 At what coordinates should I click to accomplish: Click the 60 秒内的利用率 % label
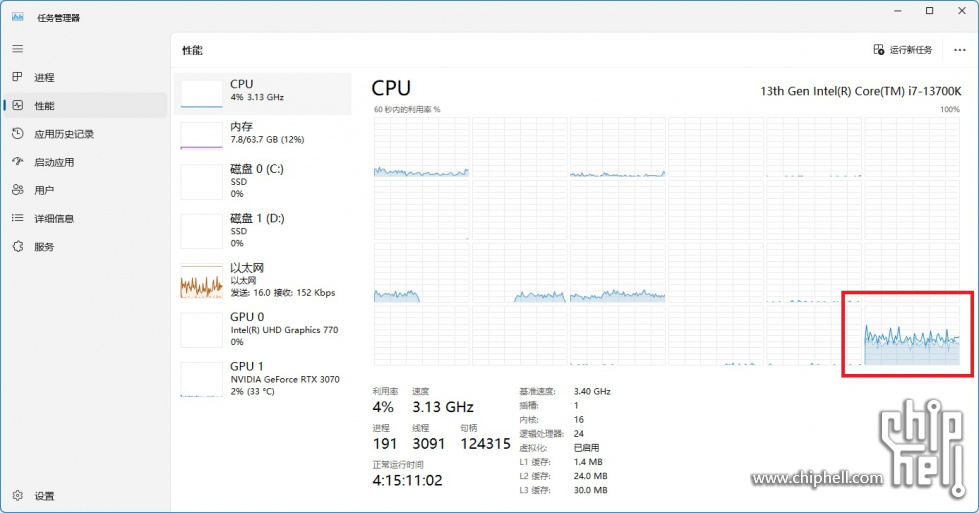(x=407, y=109)
